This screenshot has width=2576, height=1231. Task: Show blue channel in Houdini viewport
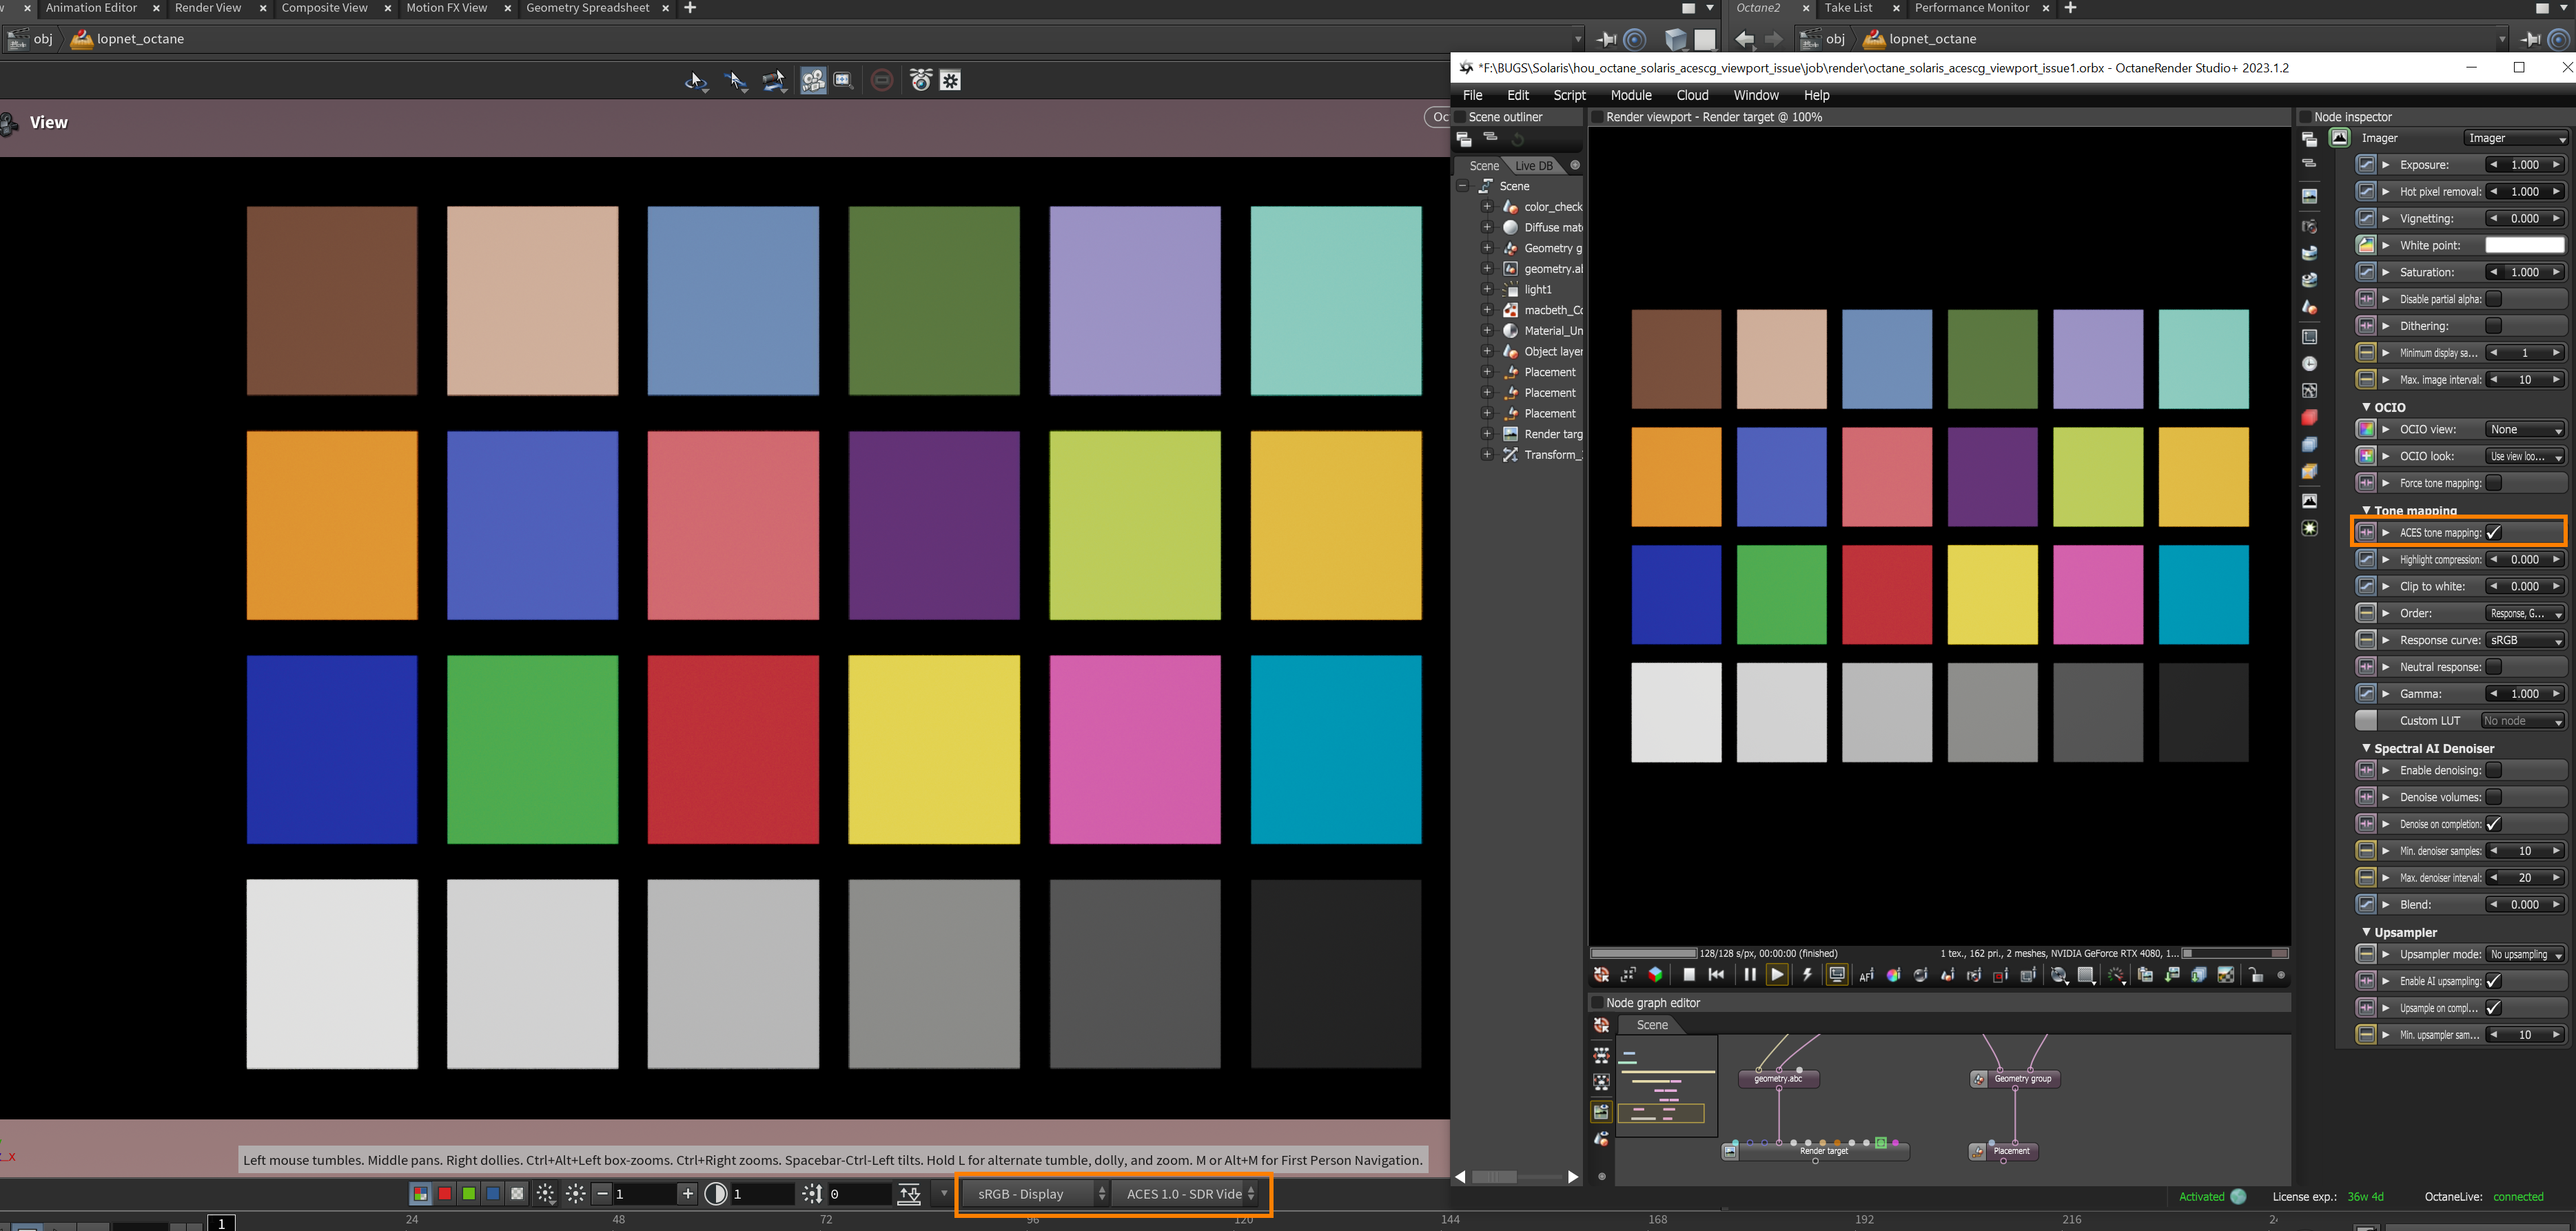pos(493,1194)
